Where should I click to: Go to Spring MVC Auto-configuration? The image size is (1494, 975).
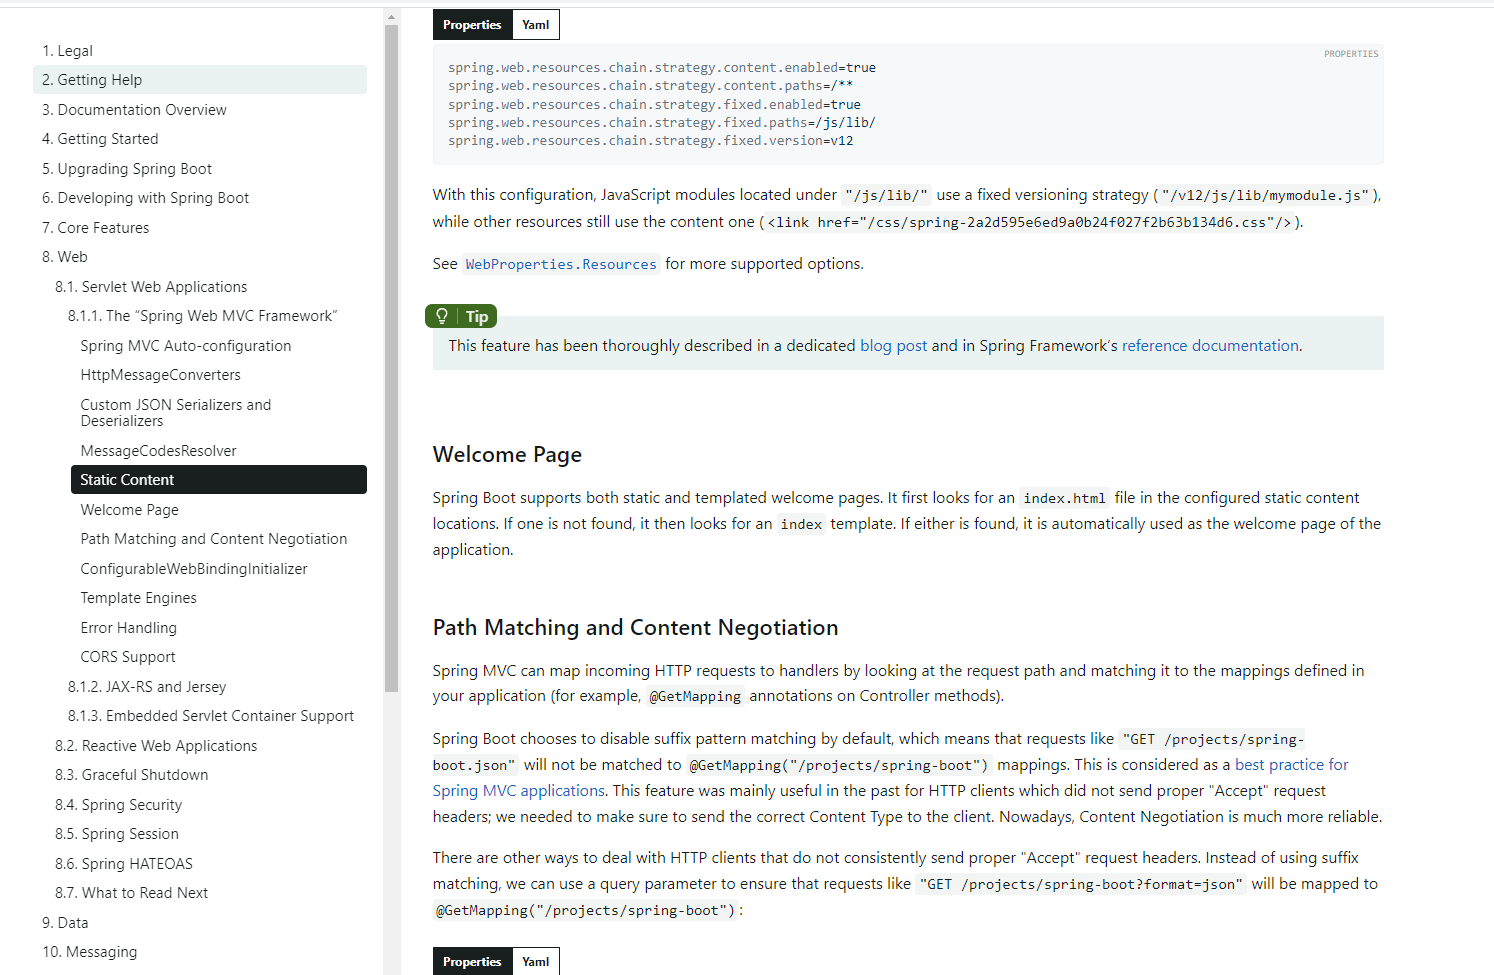point(186,346)
